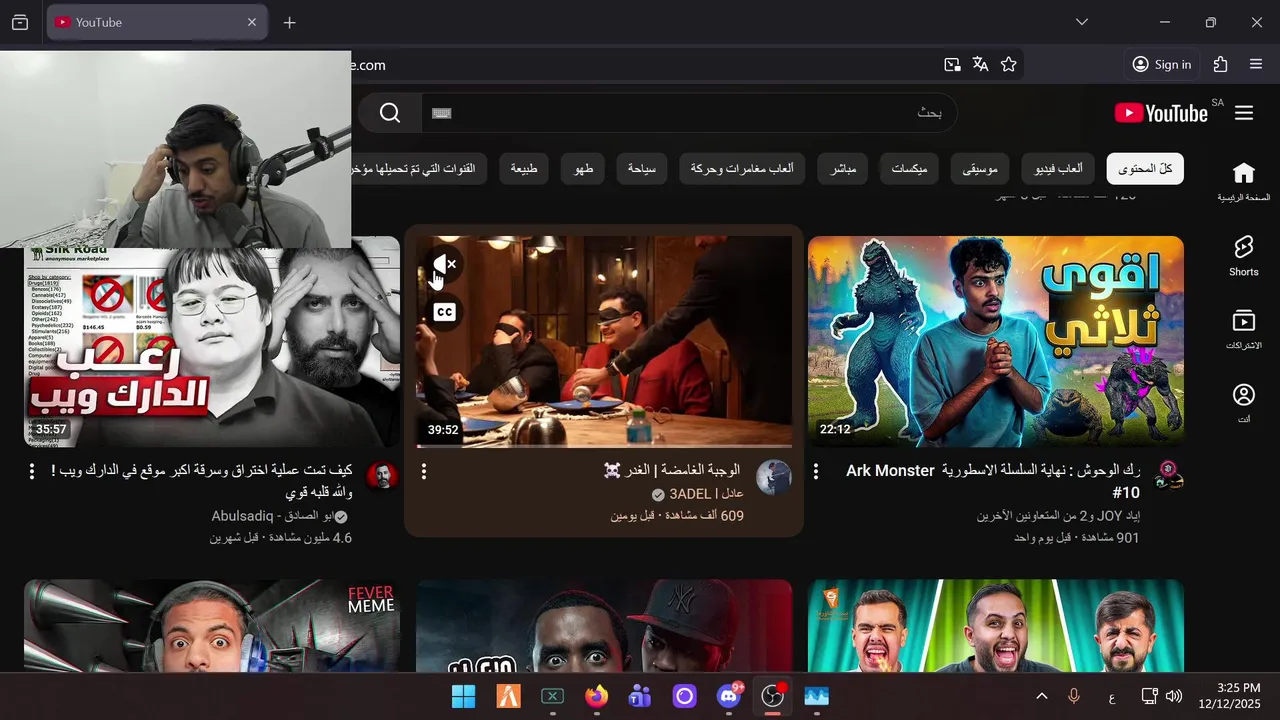
Task: Select the YouTube browser tab
Action: click(x=157, y=22)
